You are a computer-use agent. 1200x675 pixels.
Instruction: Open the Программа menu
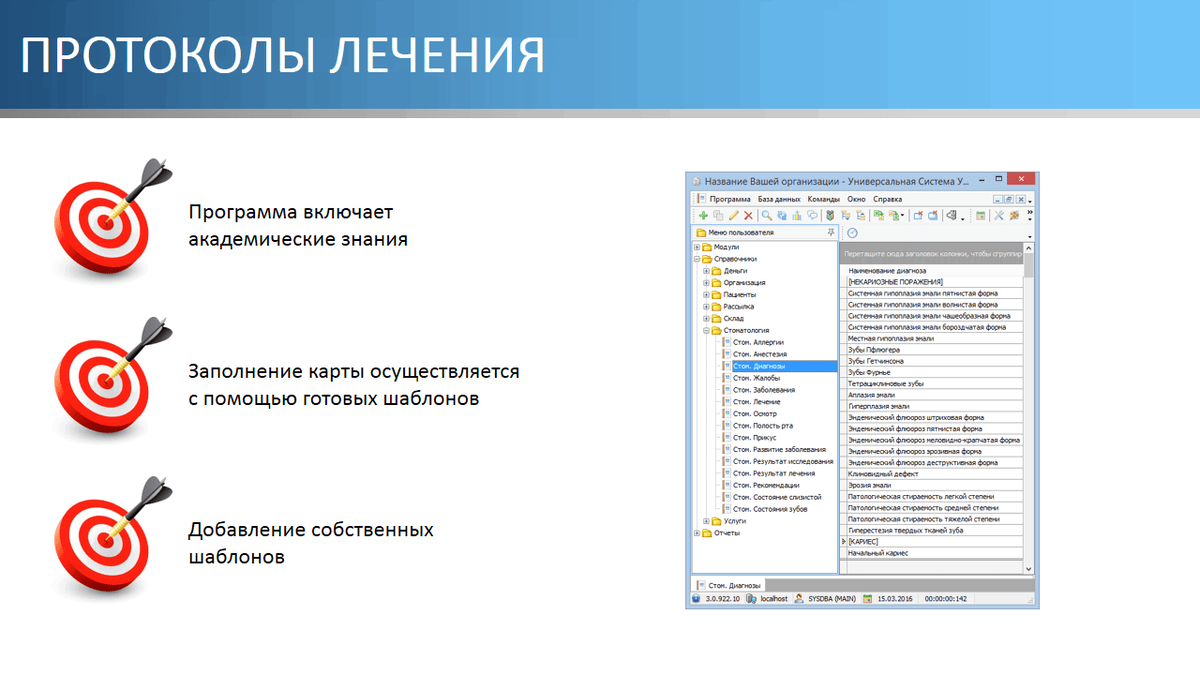coord(730,199)
